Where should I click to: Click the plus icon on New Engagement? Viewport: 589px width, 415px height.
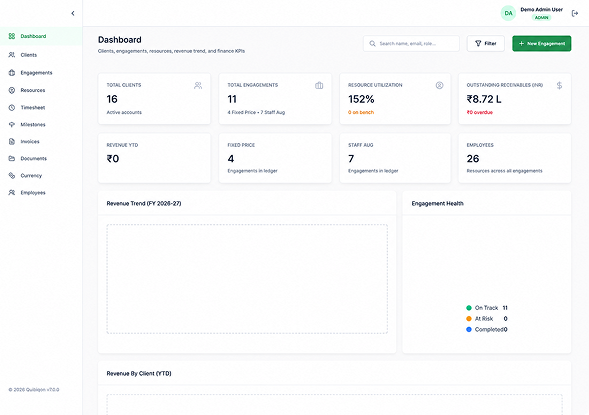click(521, 44)
